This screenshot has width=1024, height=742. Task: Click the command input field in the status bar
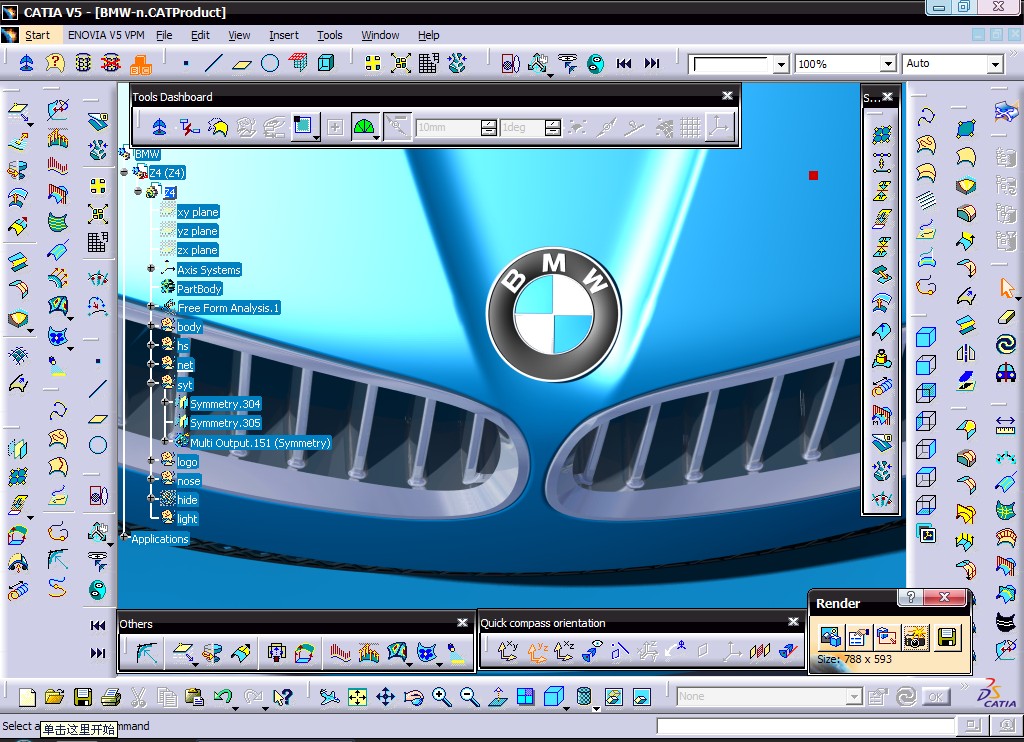pyautogui.click(x=804, y=726)
